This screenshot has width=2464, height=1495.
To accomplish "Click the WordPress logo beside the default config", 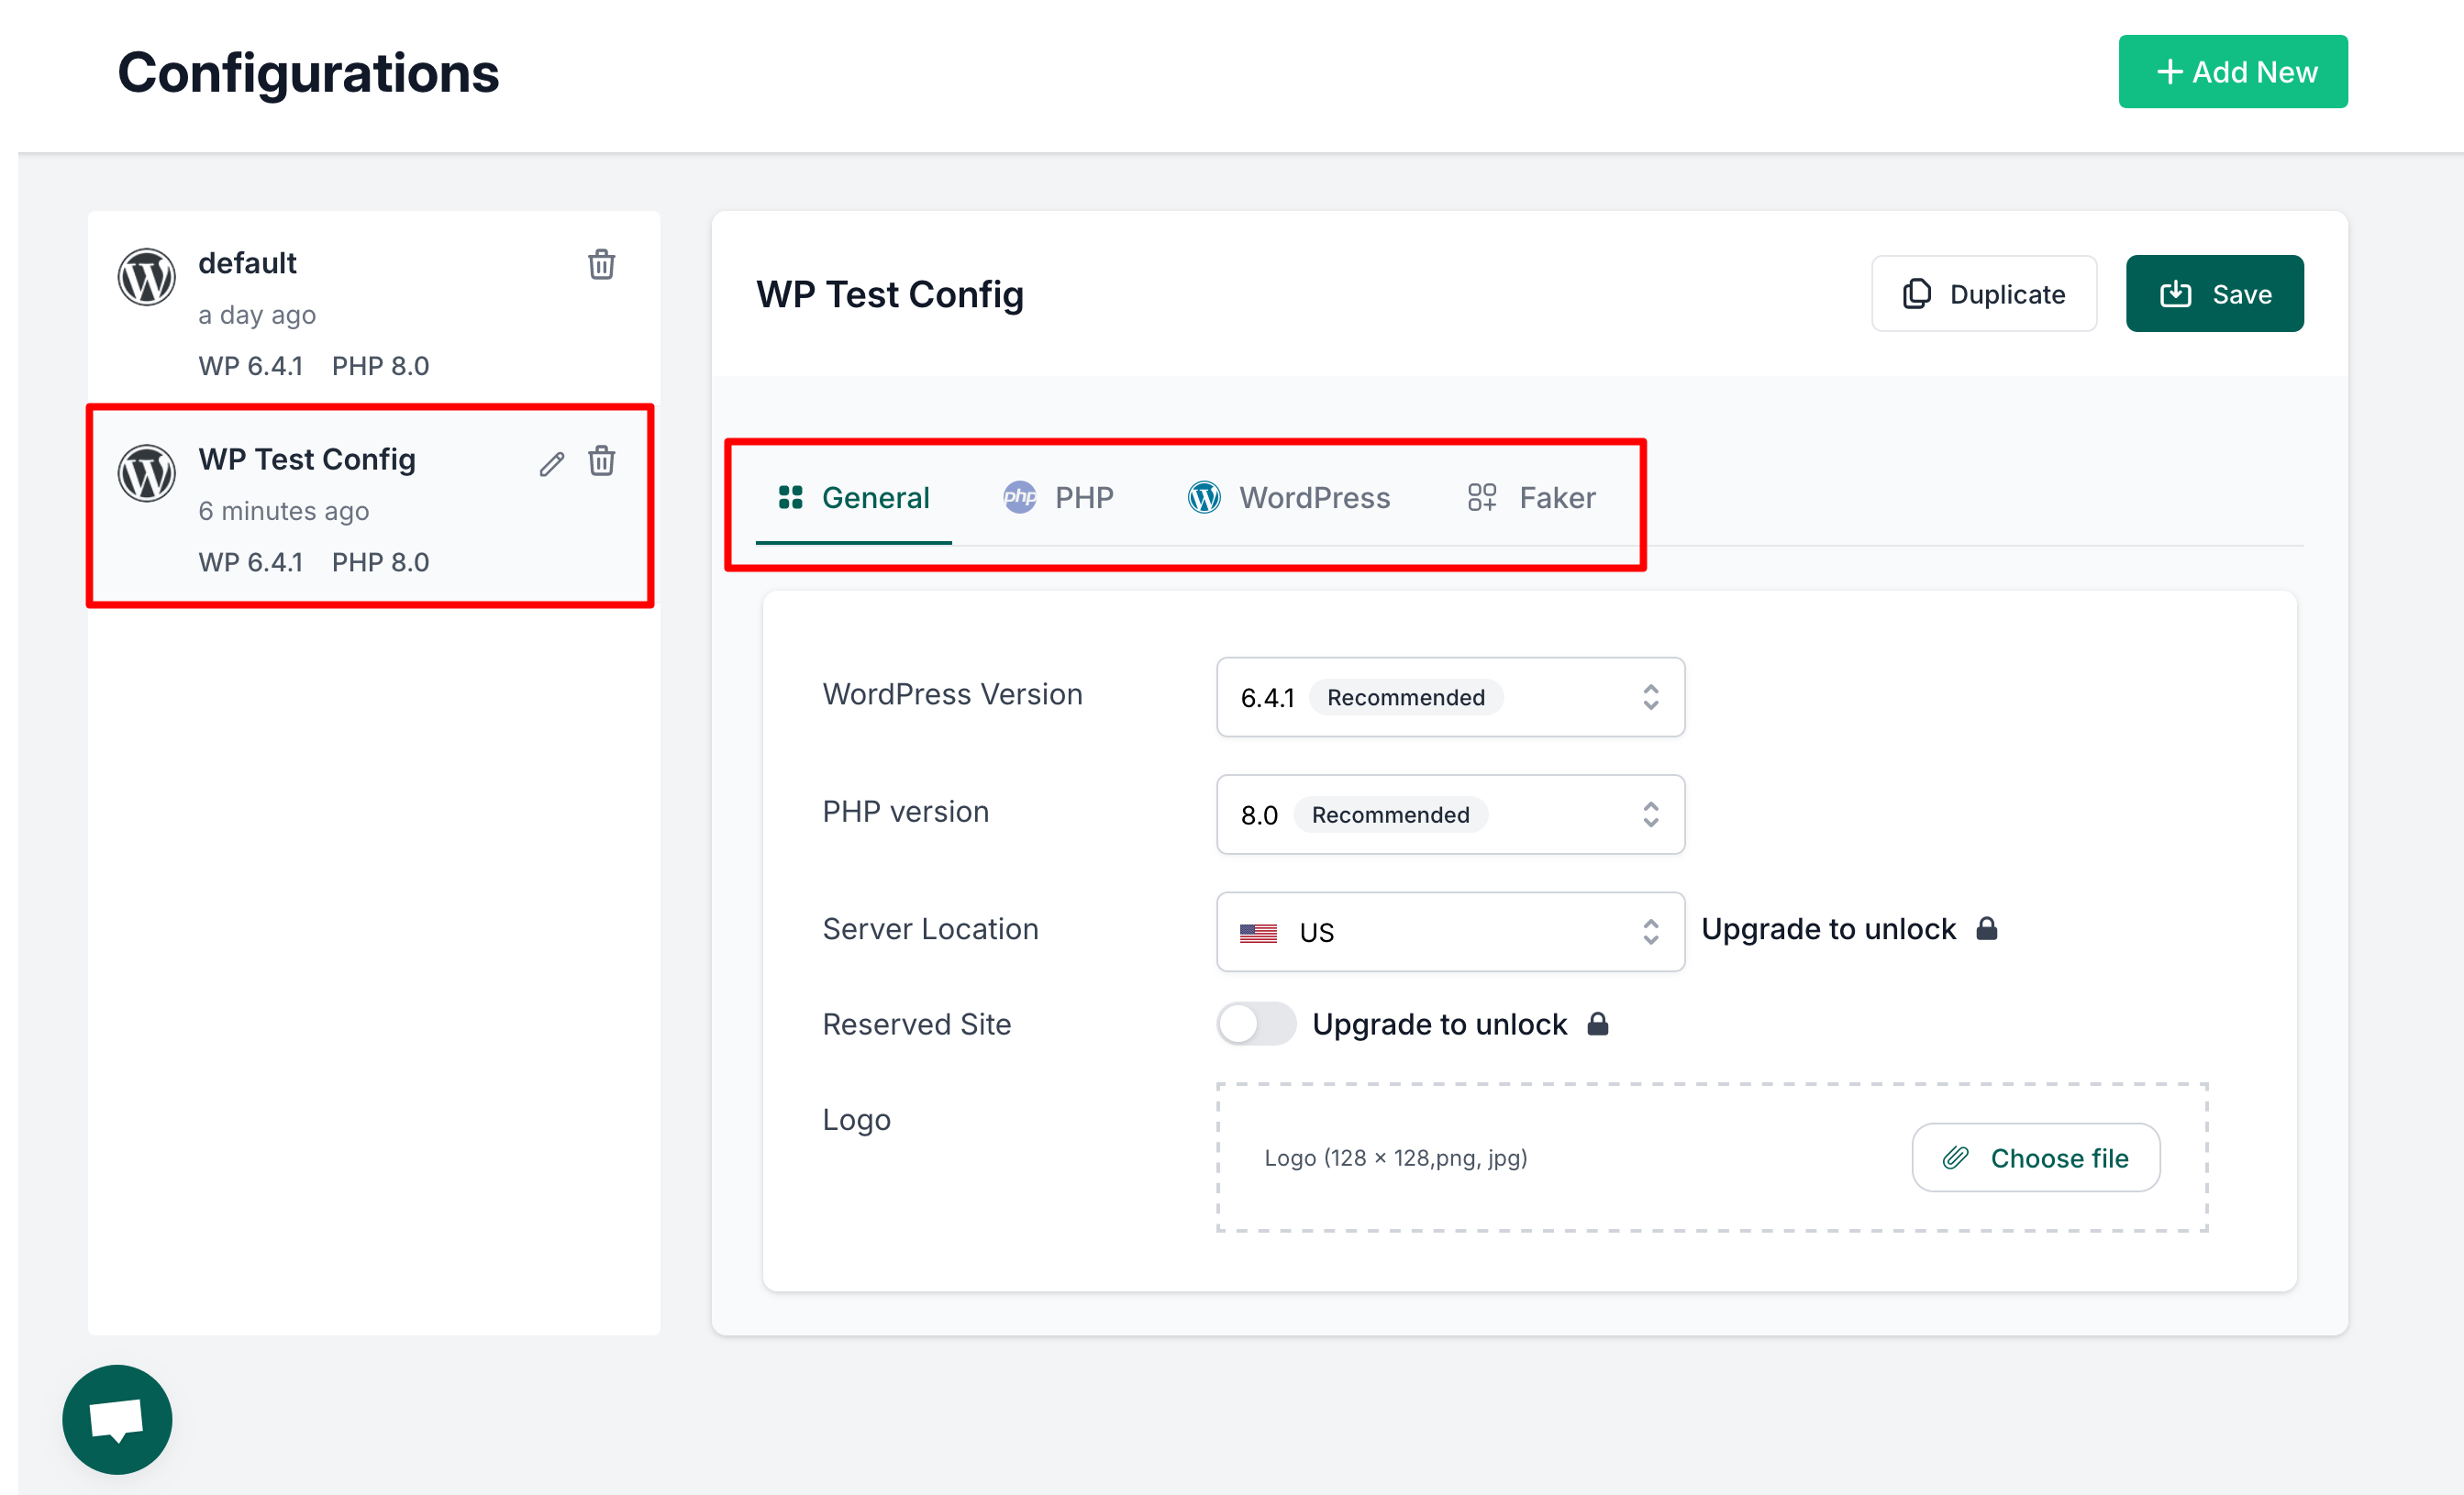I will (146, 277).
